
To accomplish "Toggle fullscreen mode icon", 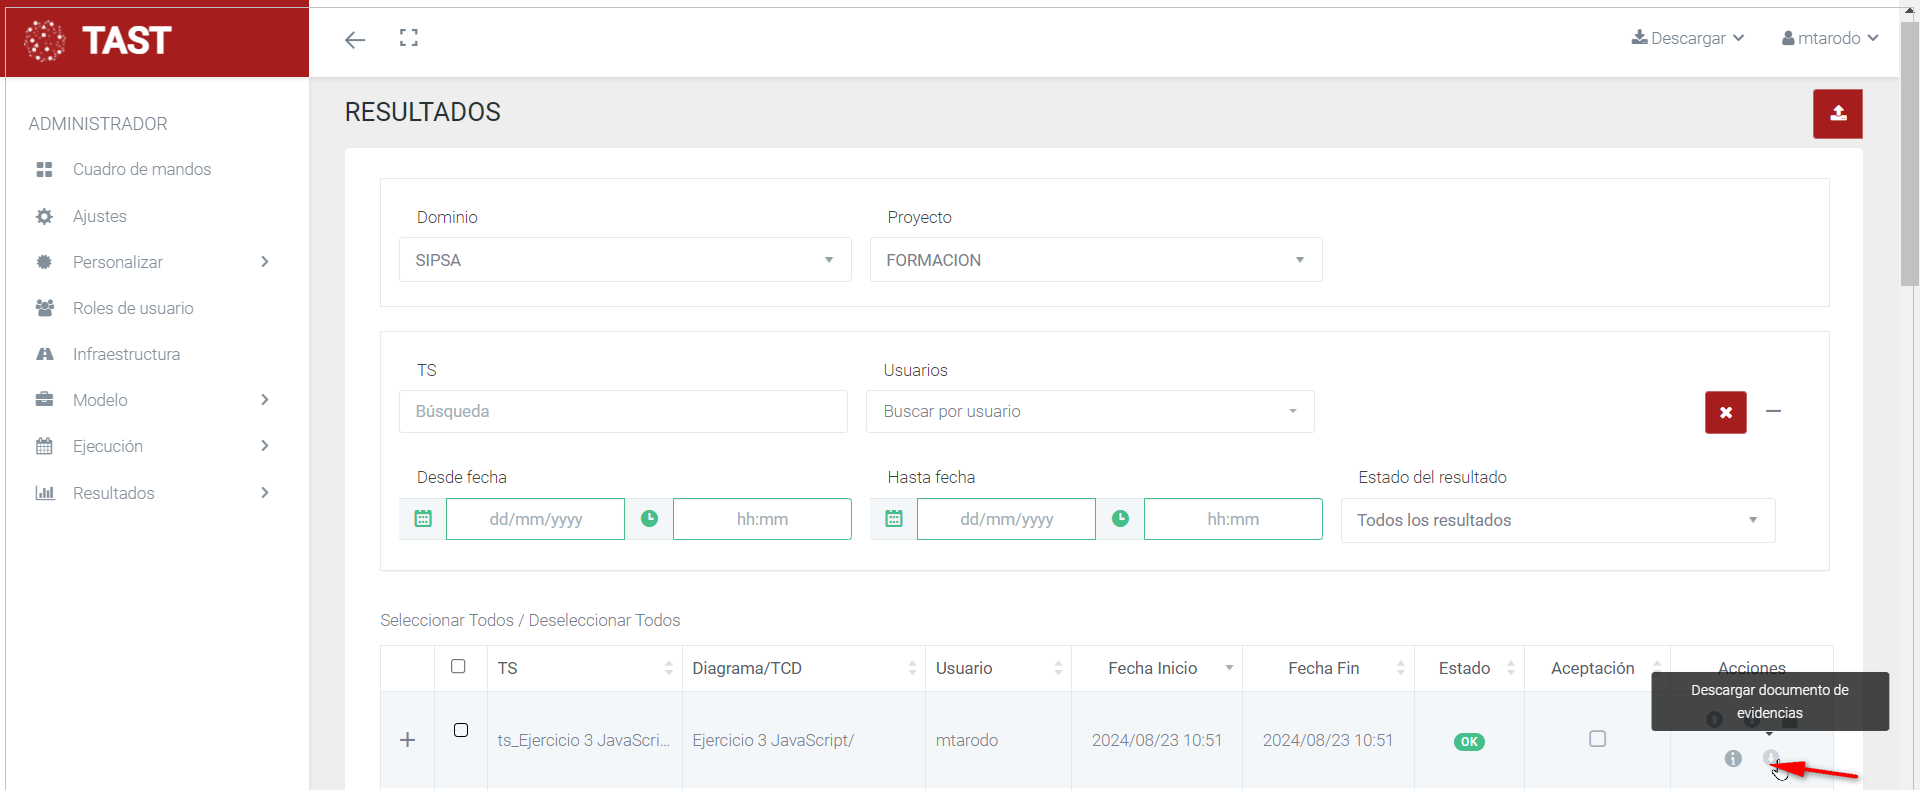I will coord(408,38).
